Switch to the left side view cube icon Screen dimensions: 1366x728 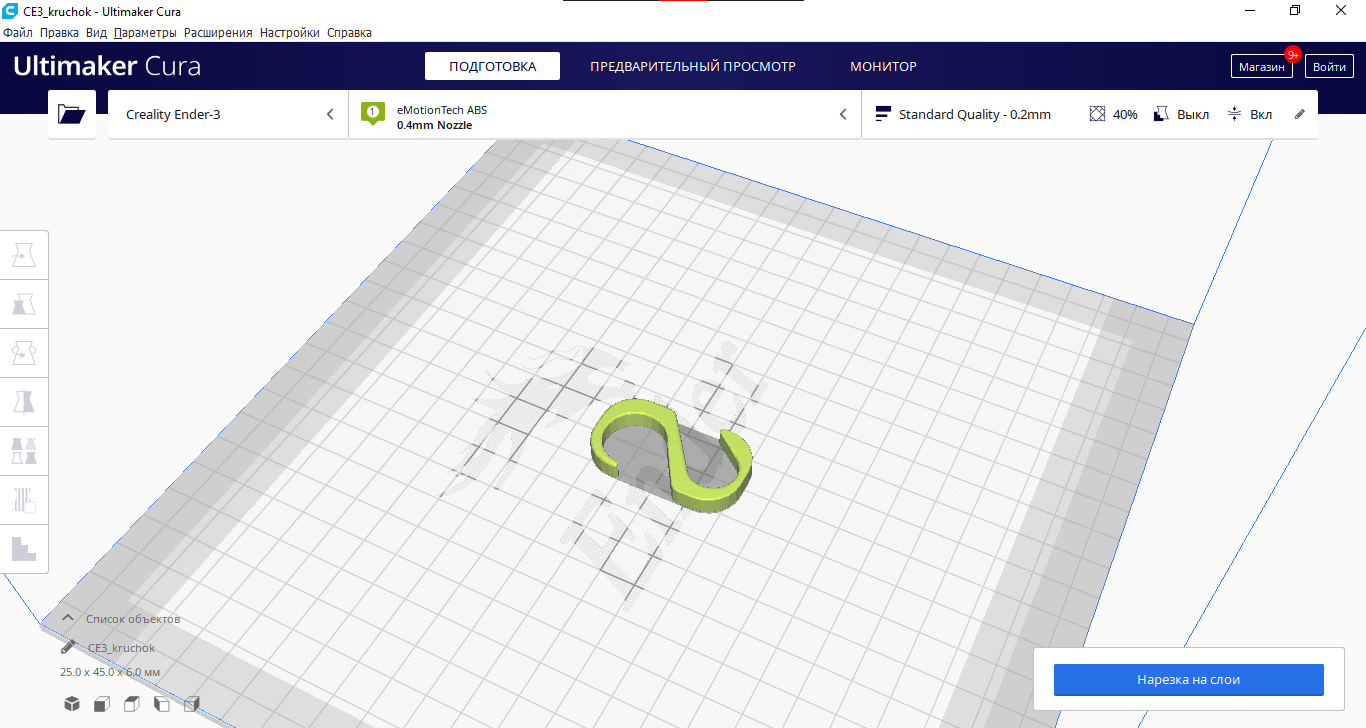coord(162,704)
